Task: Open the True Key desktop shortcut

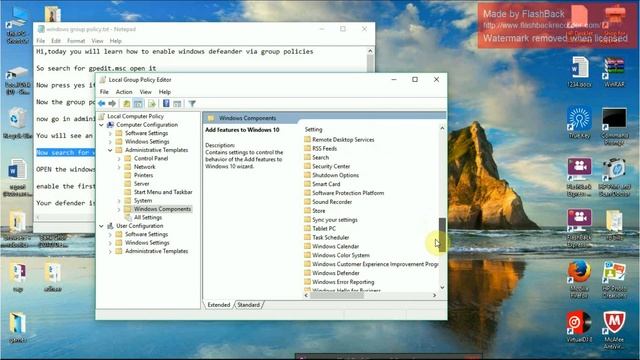Action: [x=579, y=123]
